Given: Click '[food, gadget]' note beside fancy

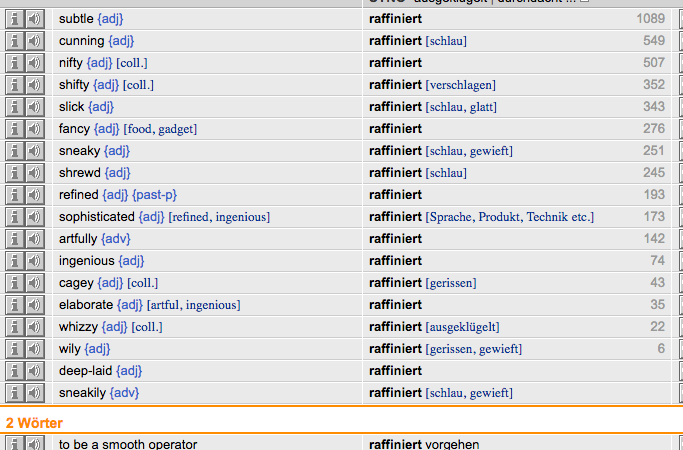Looking at the screenshot, I should 160,129.
